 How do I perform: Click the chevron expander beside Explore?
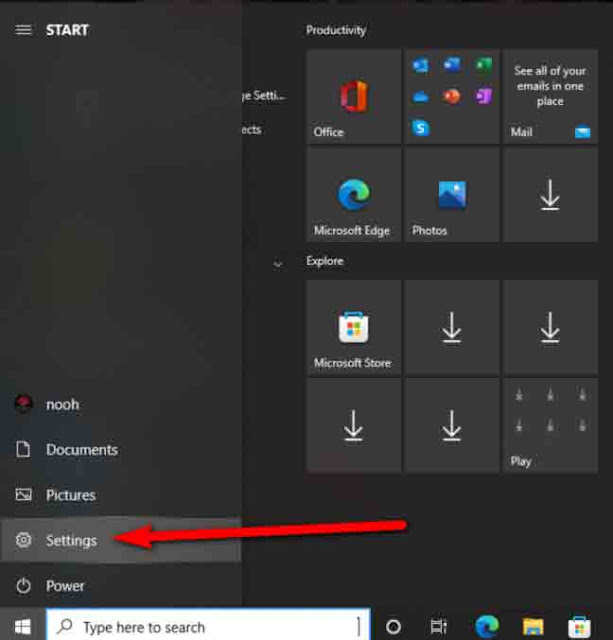278,264
